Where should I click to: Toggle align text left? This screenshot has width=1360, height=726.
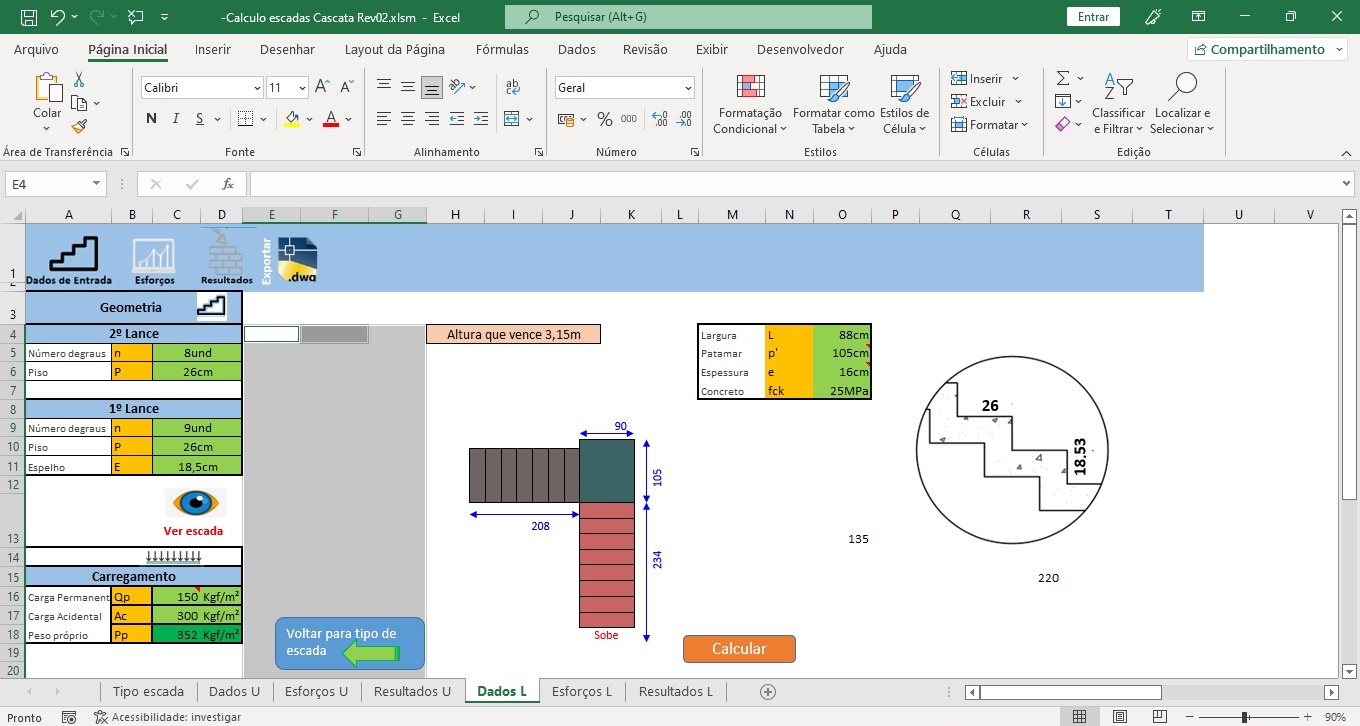pyautogui.click(x=383, y=119)
